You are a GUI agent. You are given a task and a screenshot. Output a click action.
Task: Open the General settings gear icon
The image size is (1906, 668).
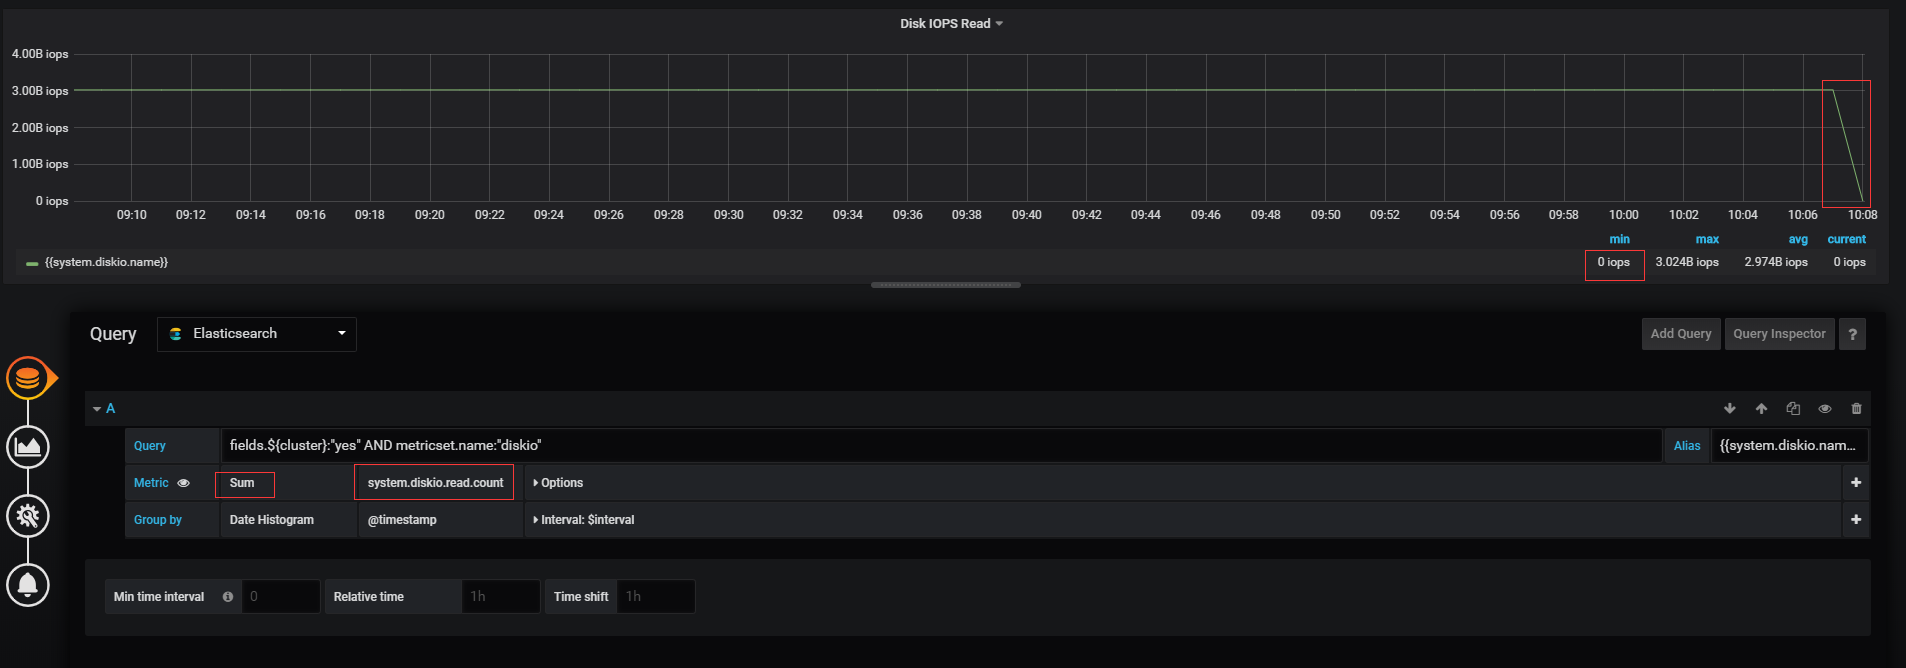[x=28, y=516]
